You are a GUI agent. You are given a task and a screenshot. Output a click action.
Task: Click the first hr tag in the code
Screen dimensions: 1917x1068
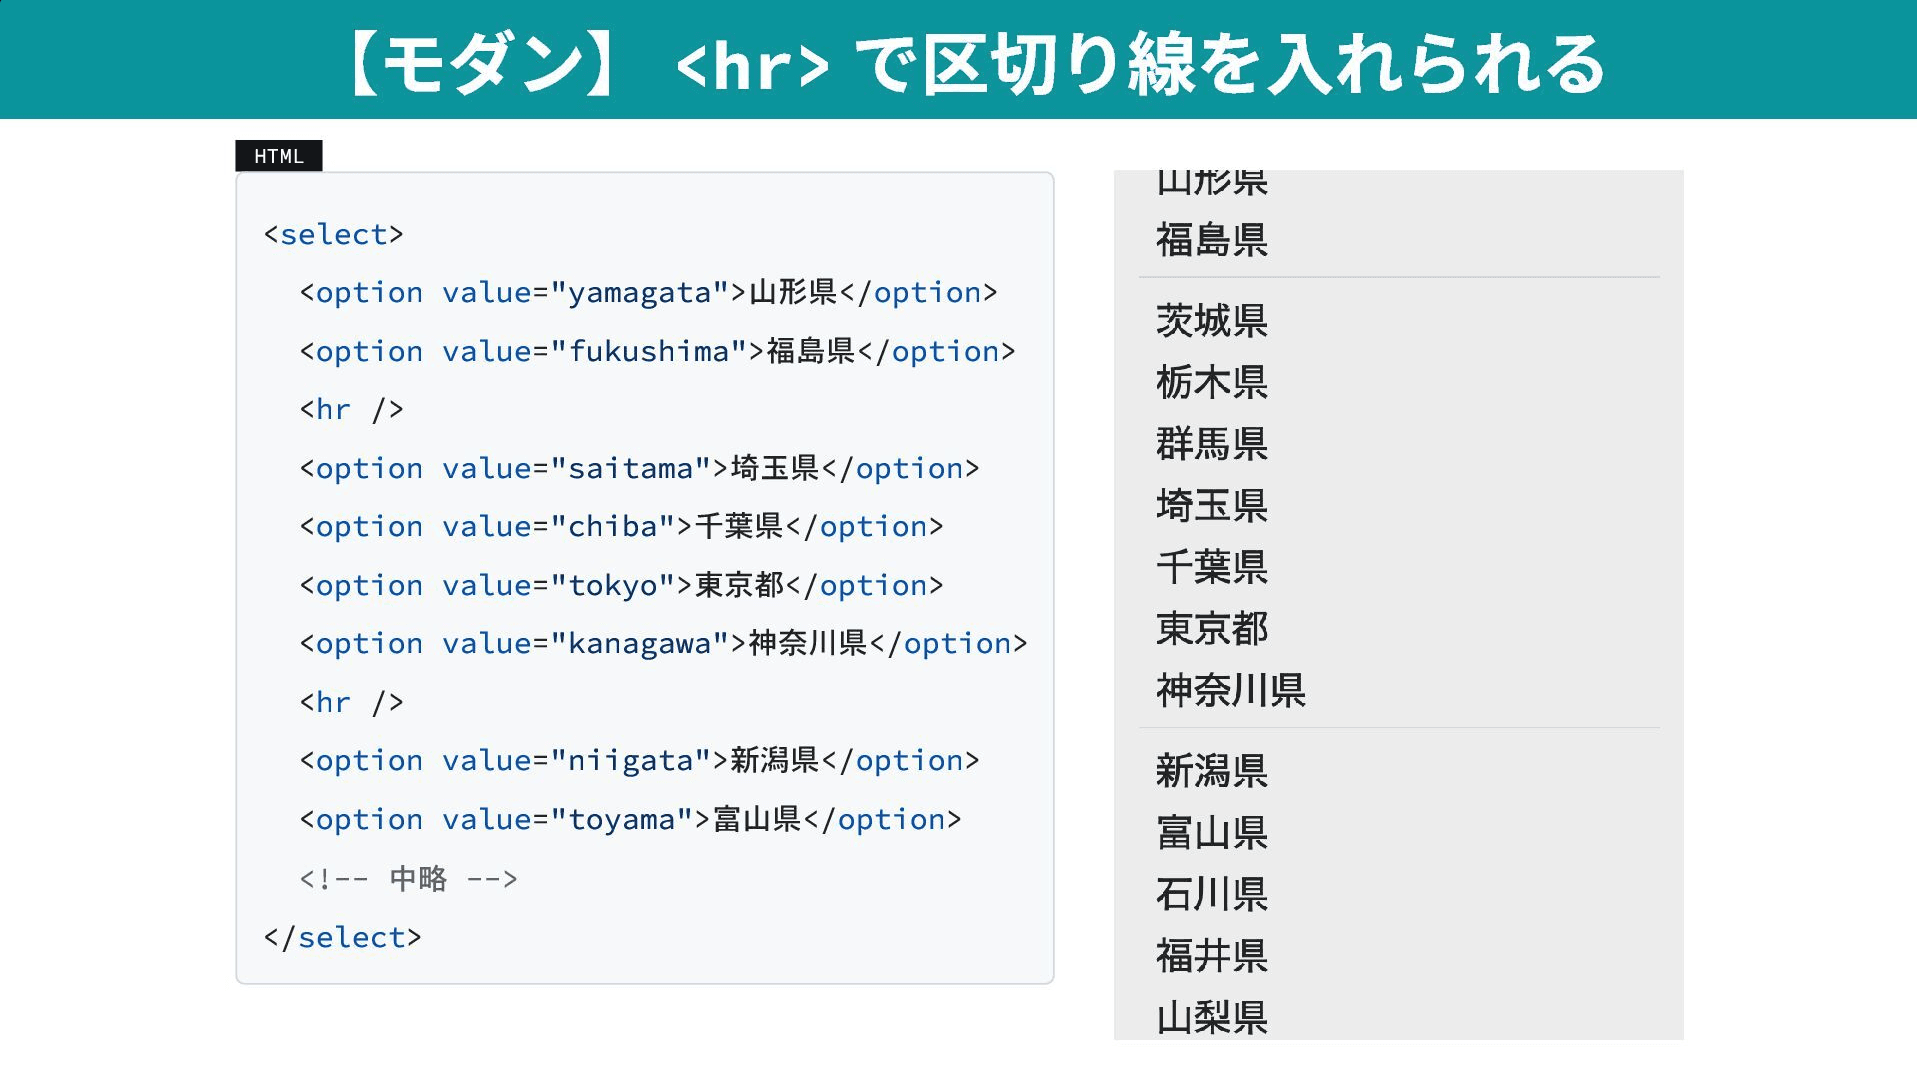350,408
